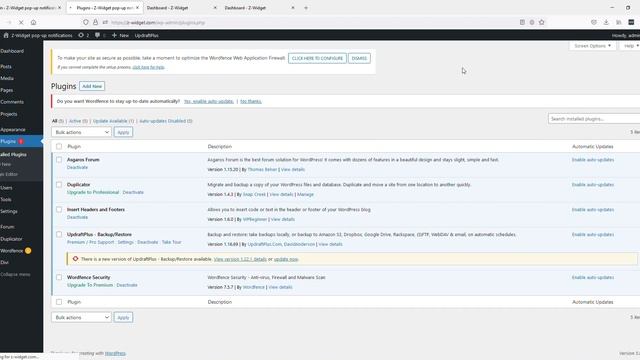Open Settings in the sidebar menu

9,211
